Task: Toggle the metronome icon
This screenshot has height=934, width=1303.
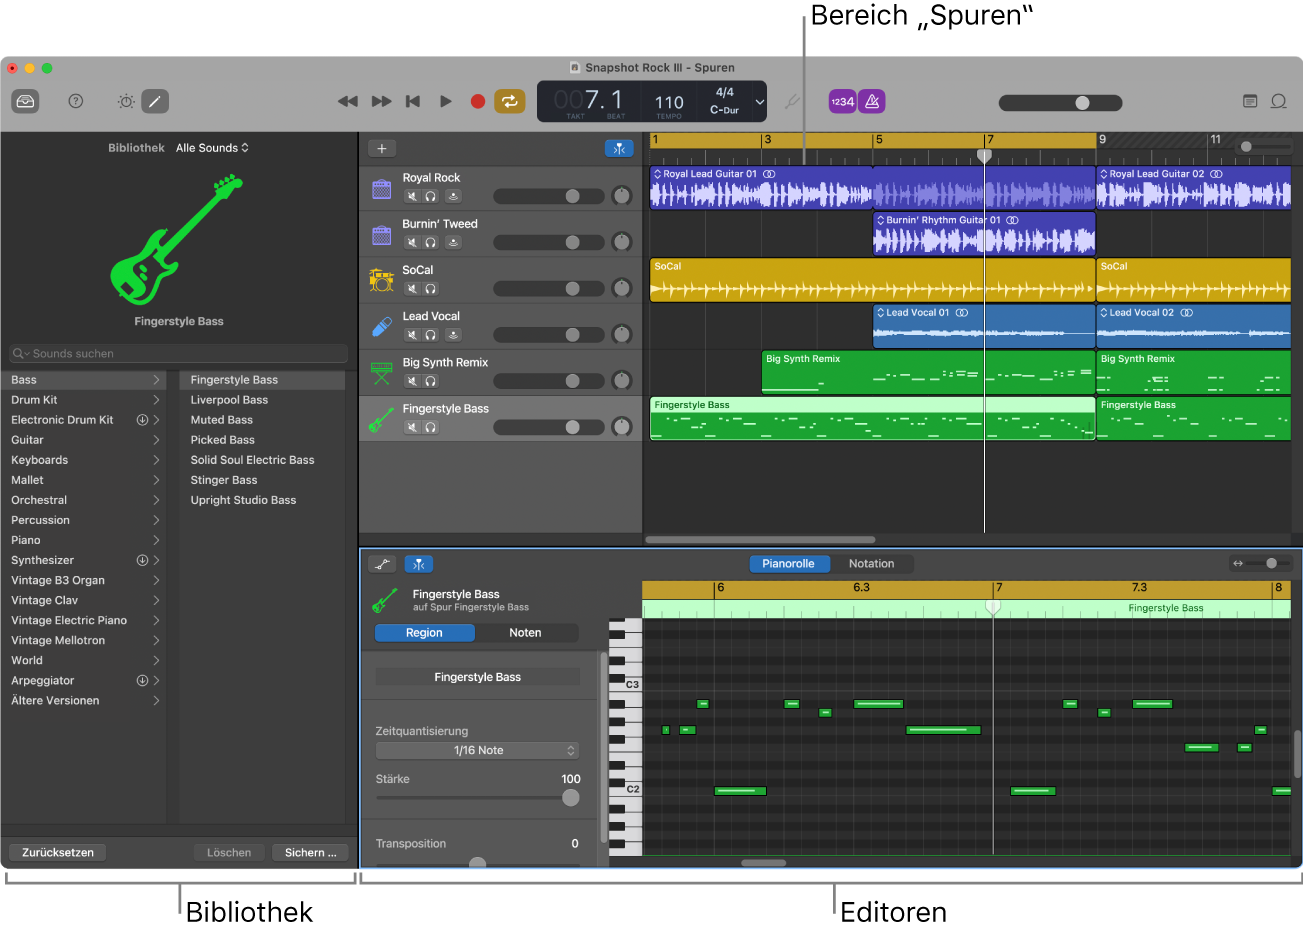Action: [869, 101]
